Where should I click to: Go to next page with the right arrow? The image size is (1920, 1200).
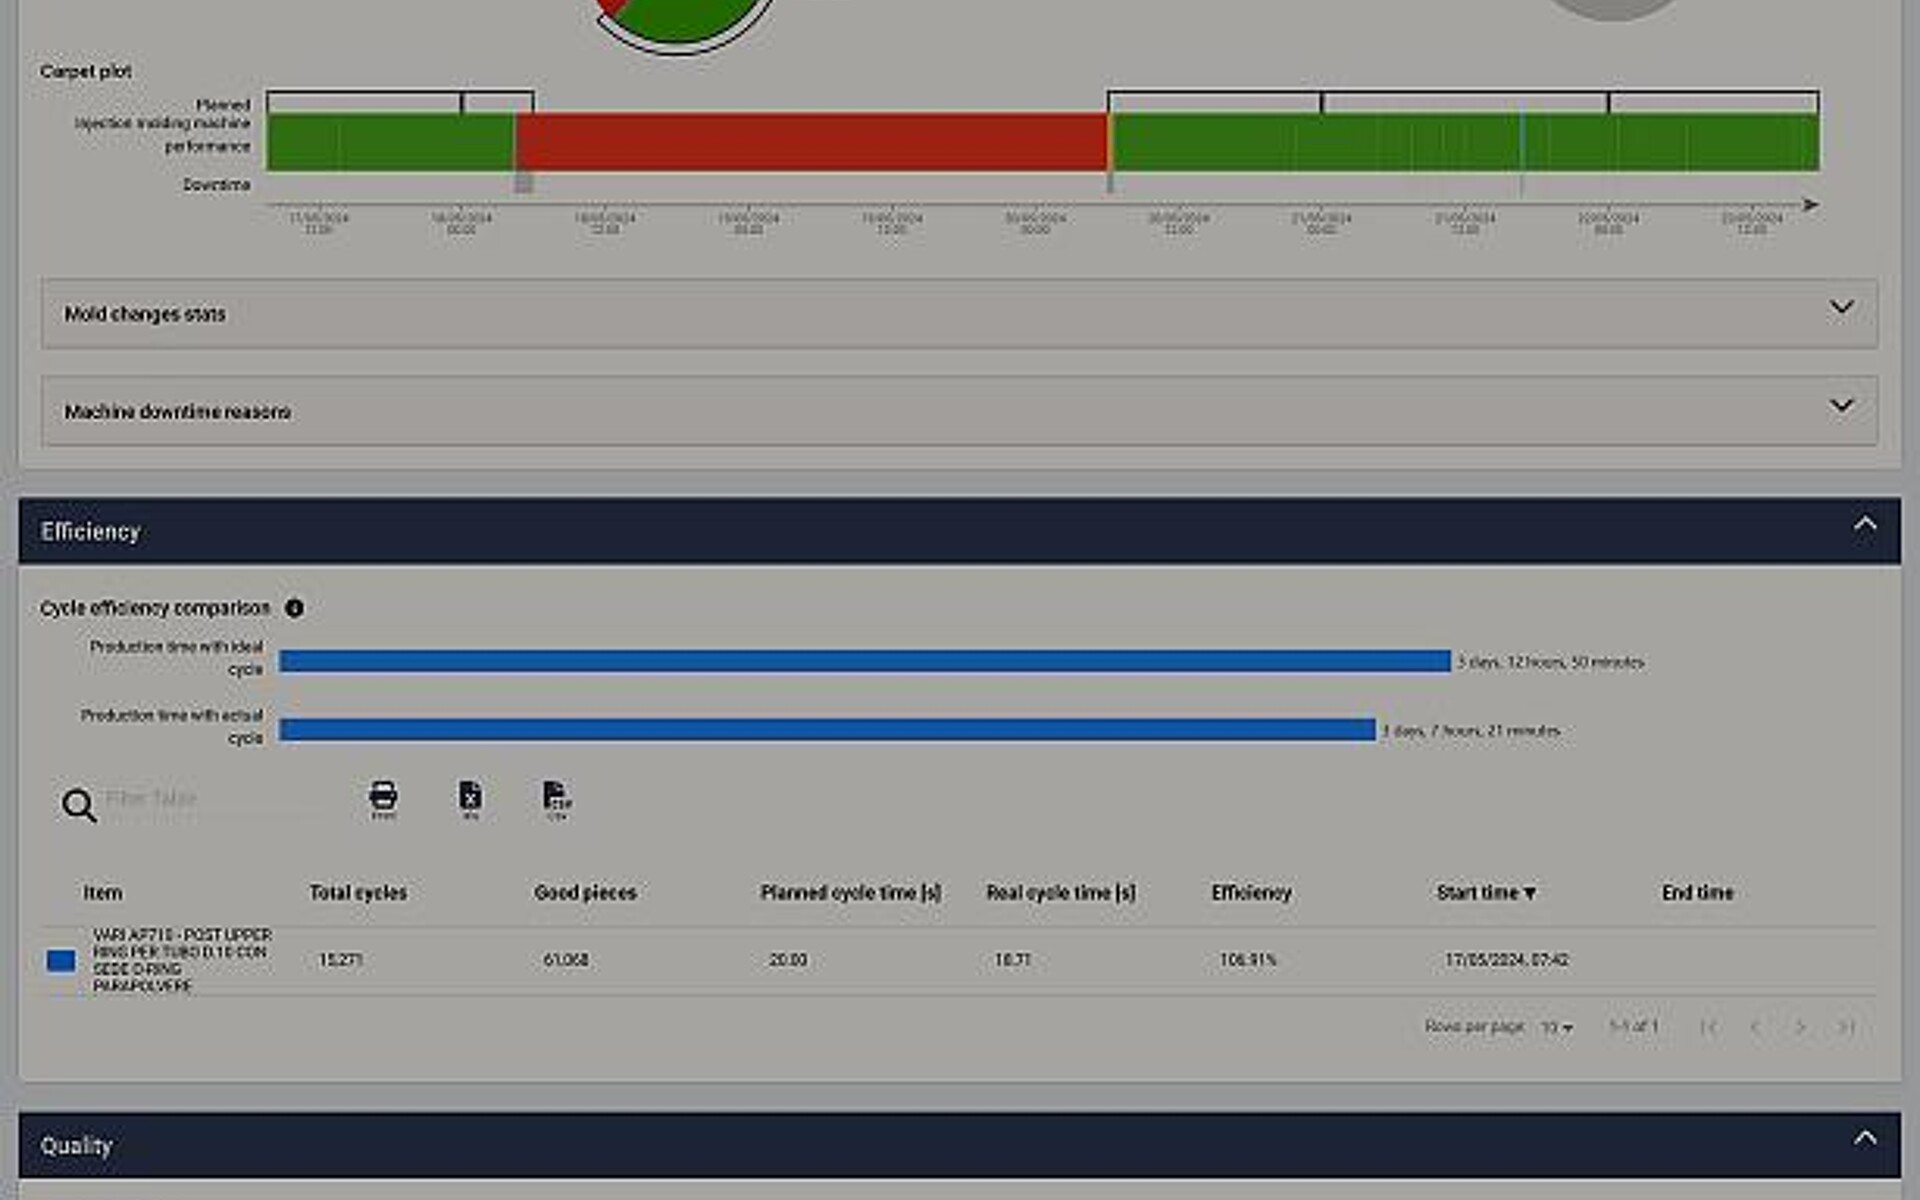pos(1799,1026)
